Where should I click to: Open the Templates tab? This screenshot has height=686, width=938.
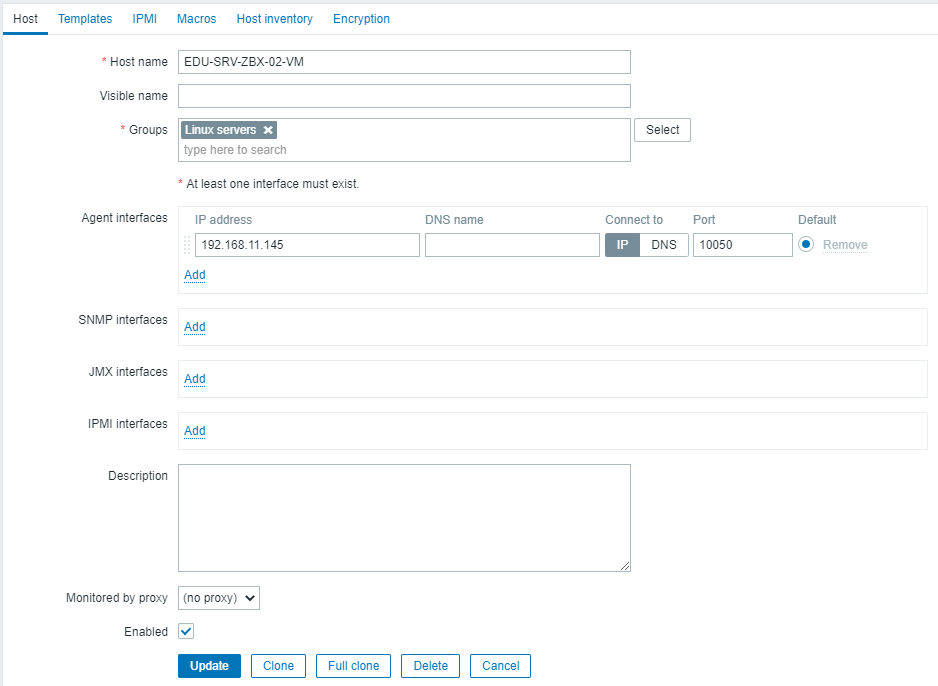(85, 19)
